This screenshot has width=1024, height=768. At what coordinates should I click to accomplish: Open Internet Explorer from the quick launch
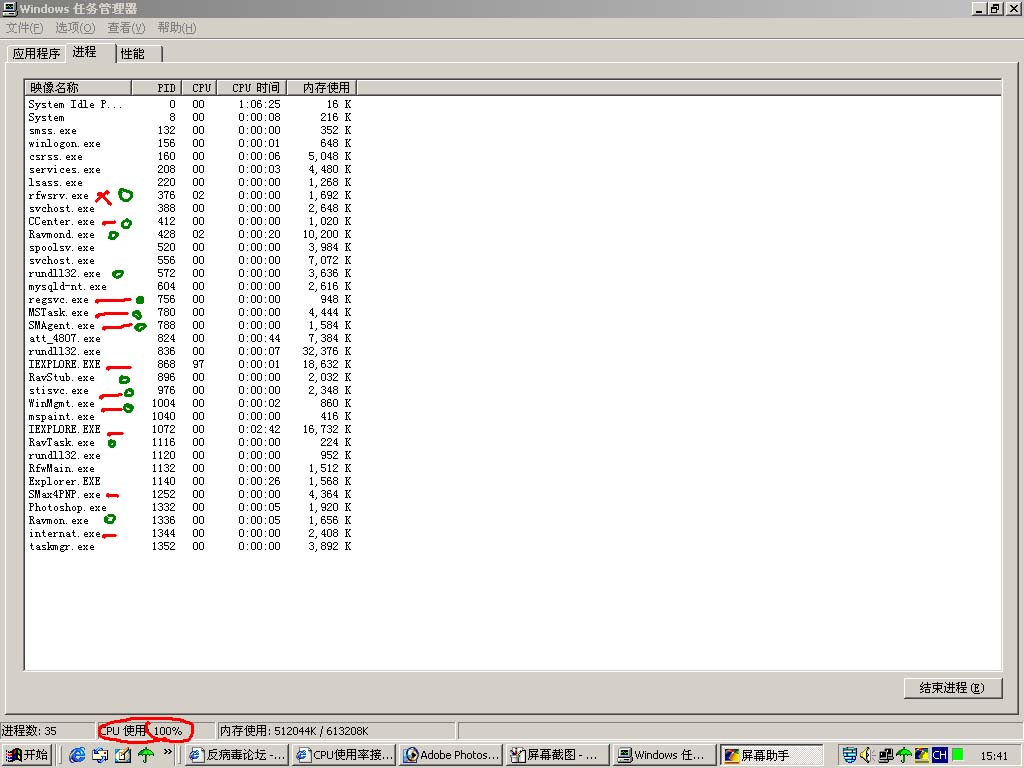[x=77, y=755]
